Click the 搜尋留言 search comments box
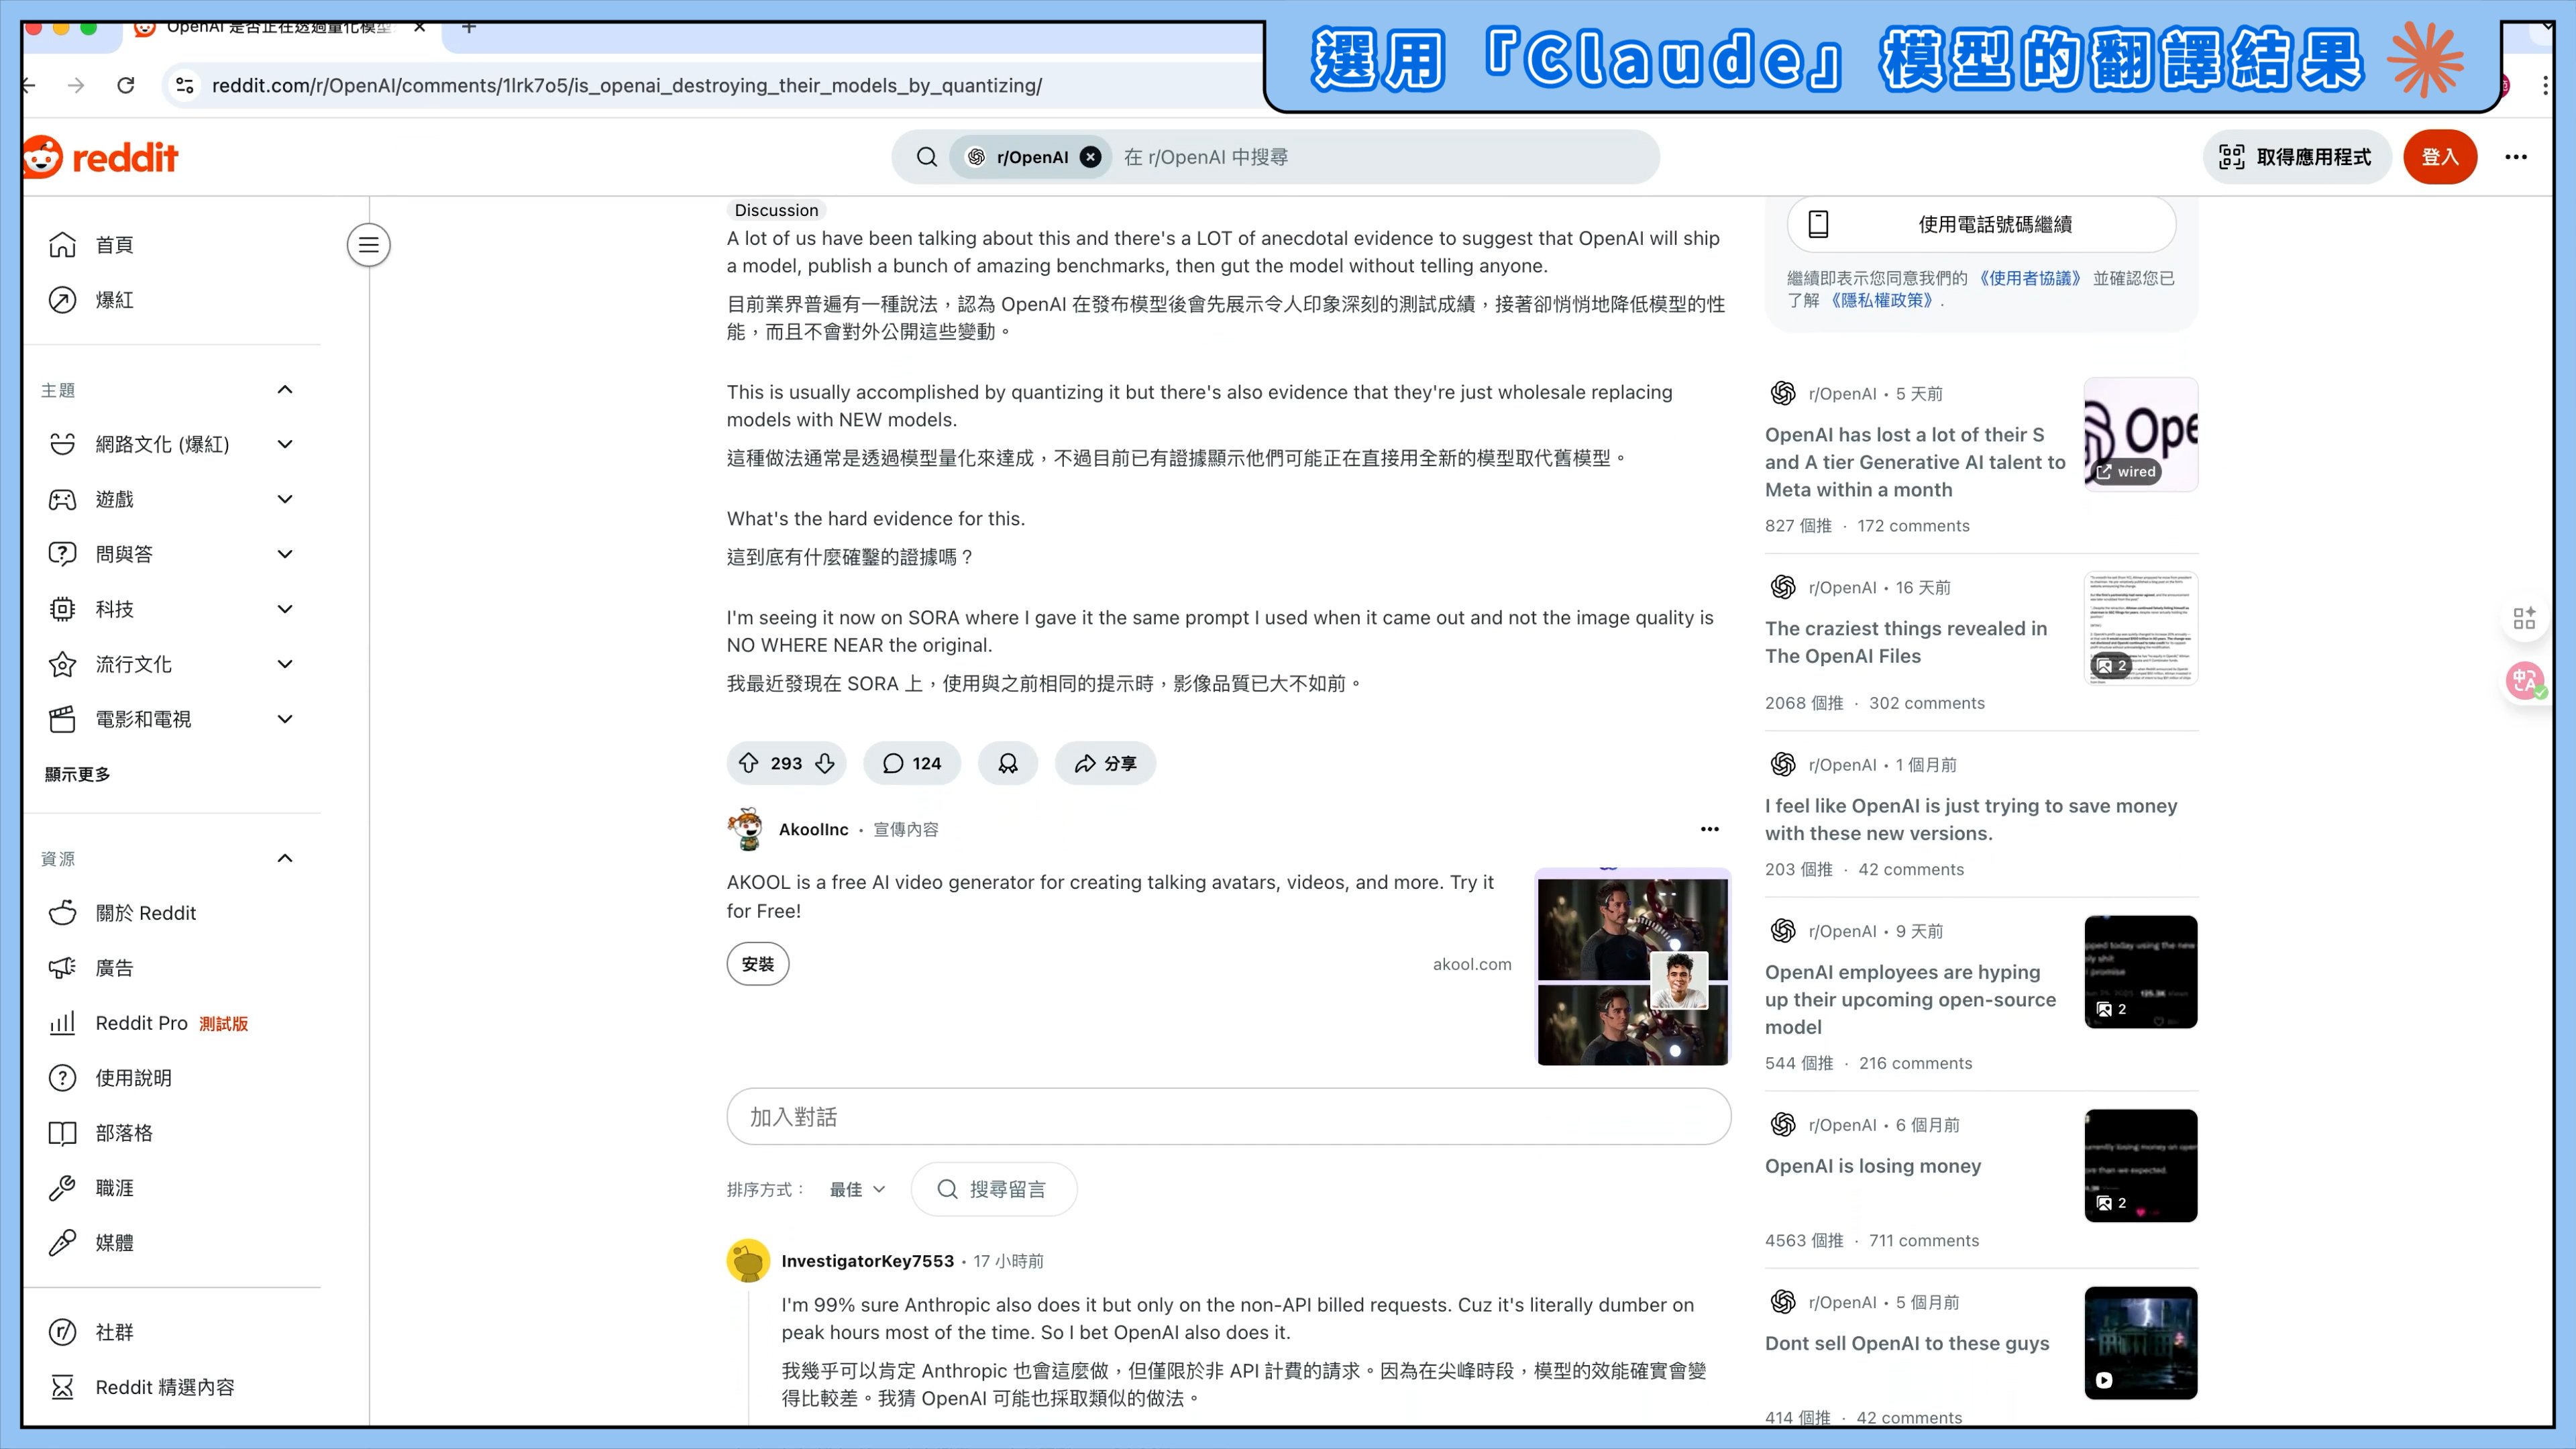 tap(994, 1189)
